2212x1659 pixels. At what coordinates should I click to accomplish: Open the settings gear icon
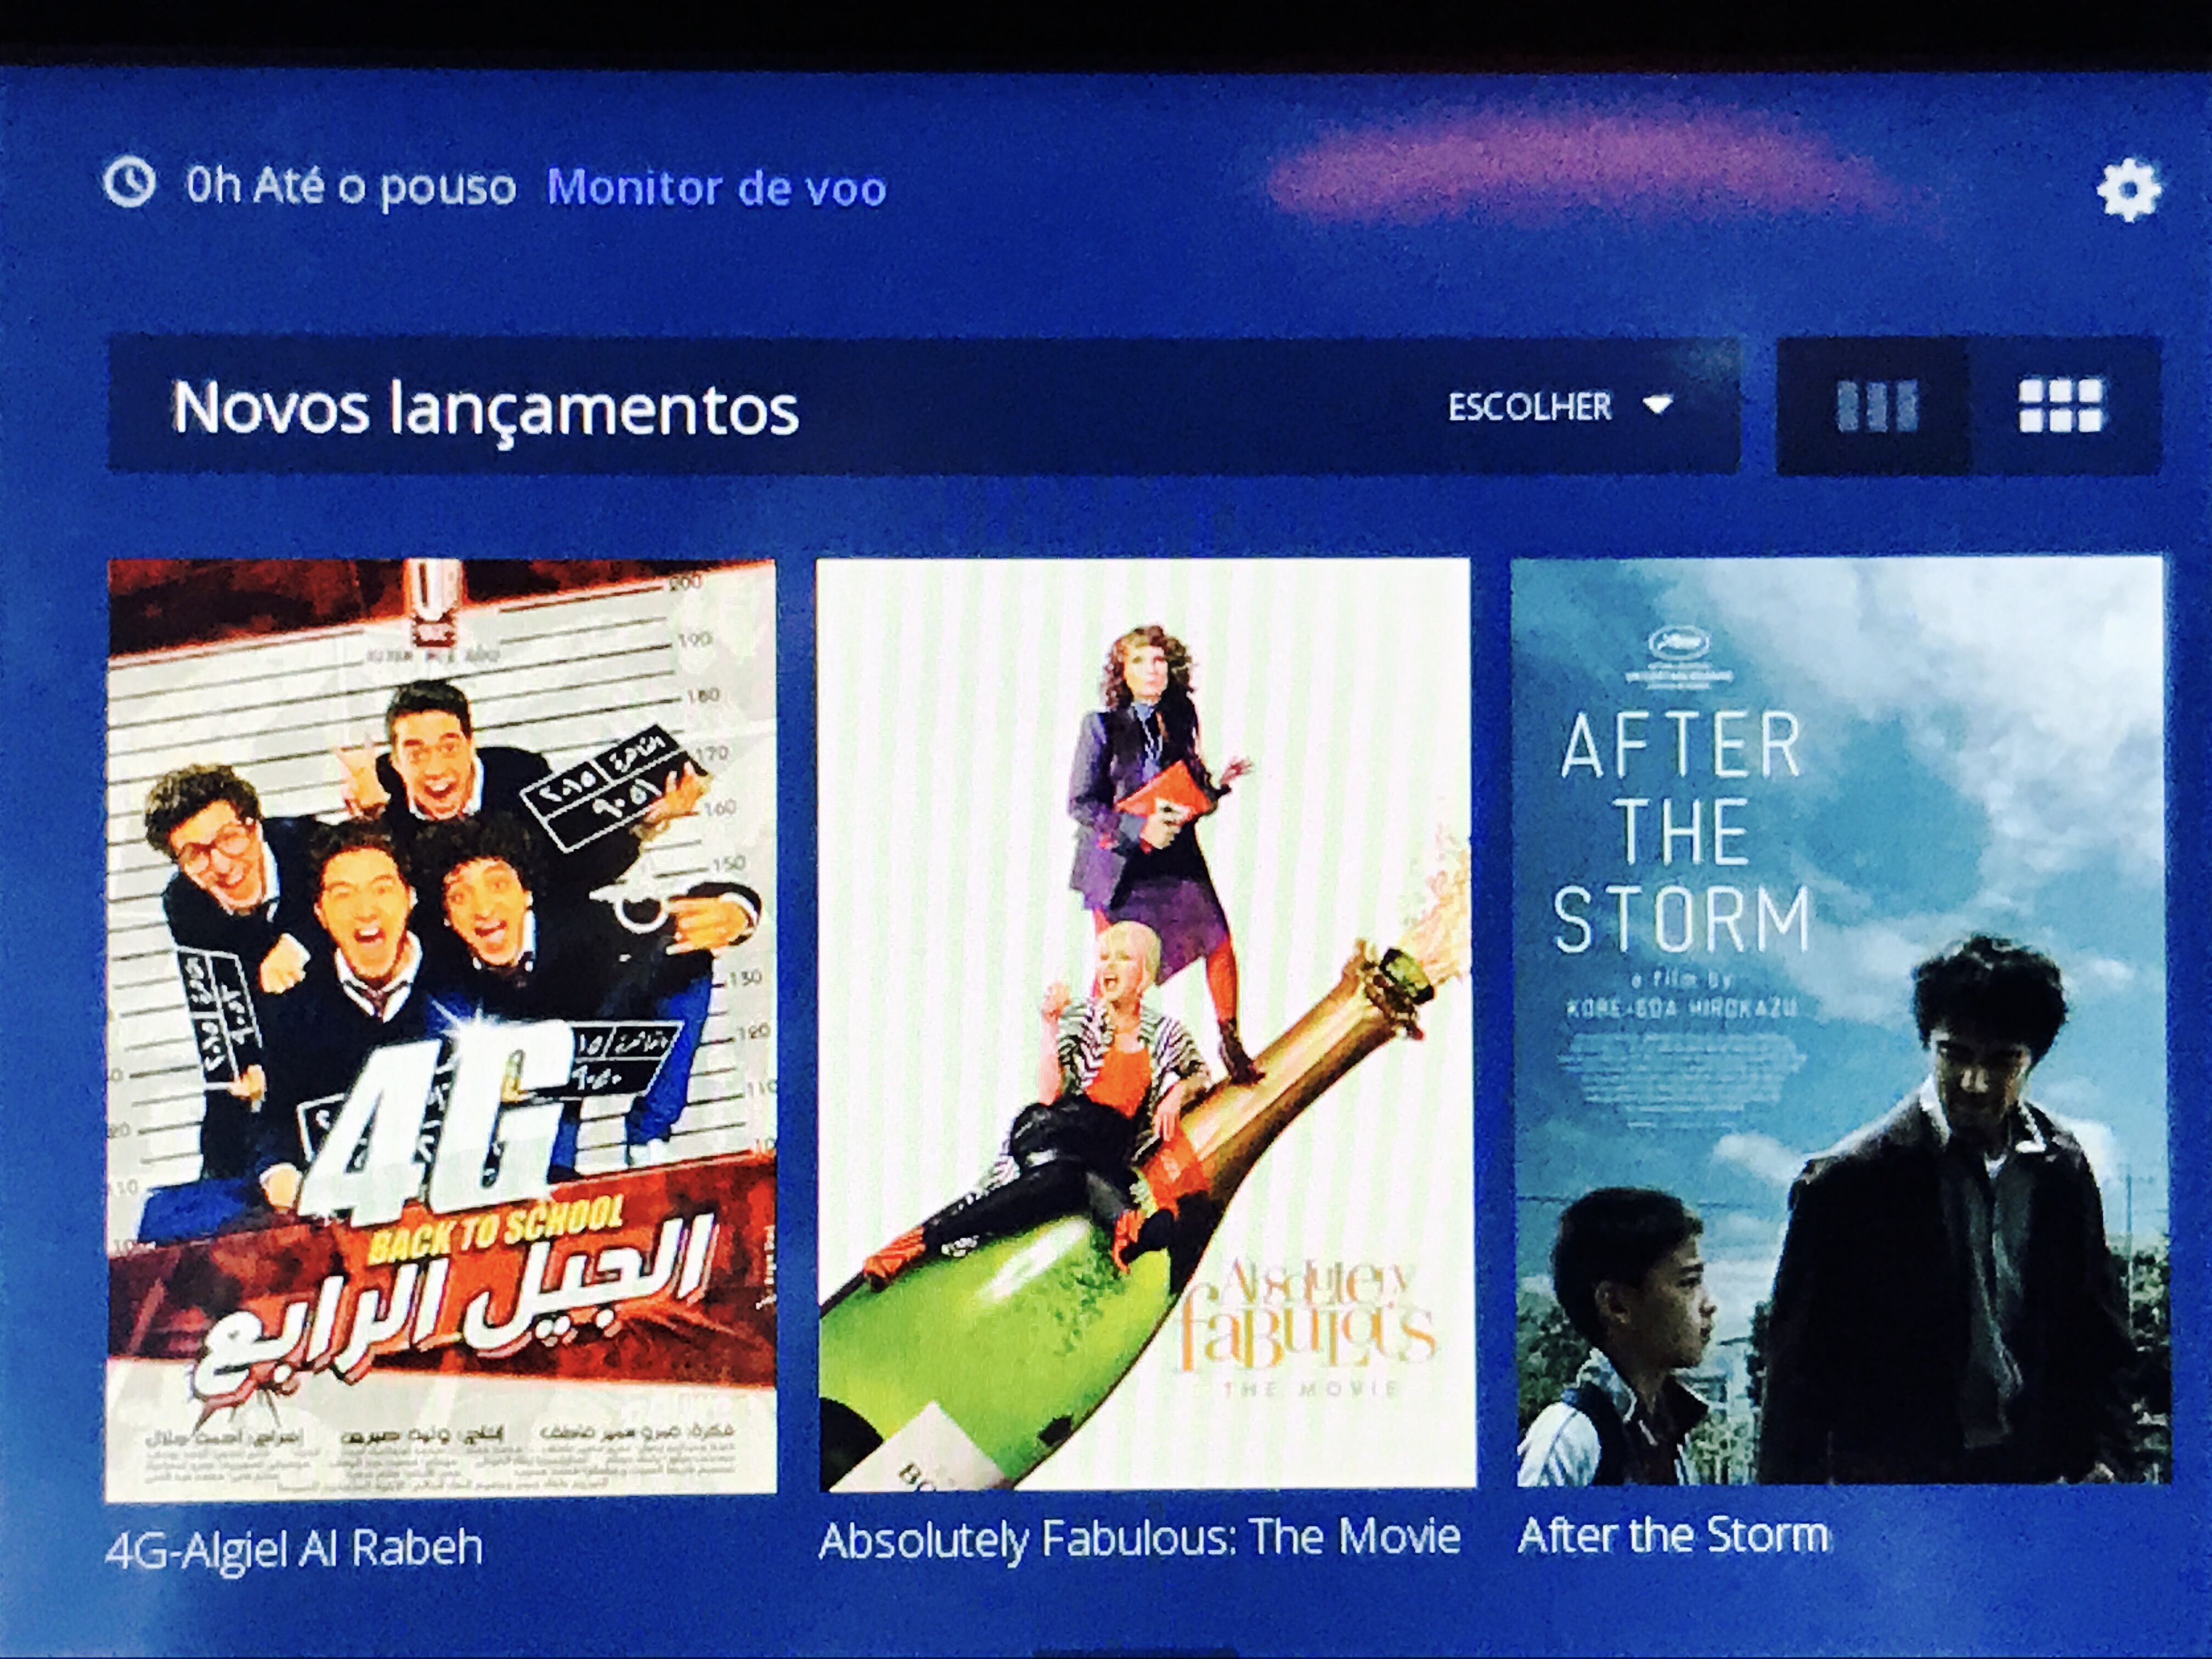click(x=2128, y=190)
